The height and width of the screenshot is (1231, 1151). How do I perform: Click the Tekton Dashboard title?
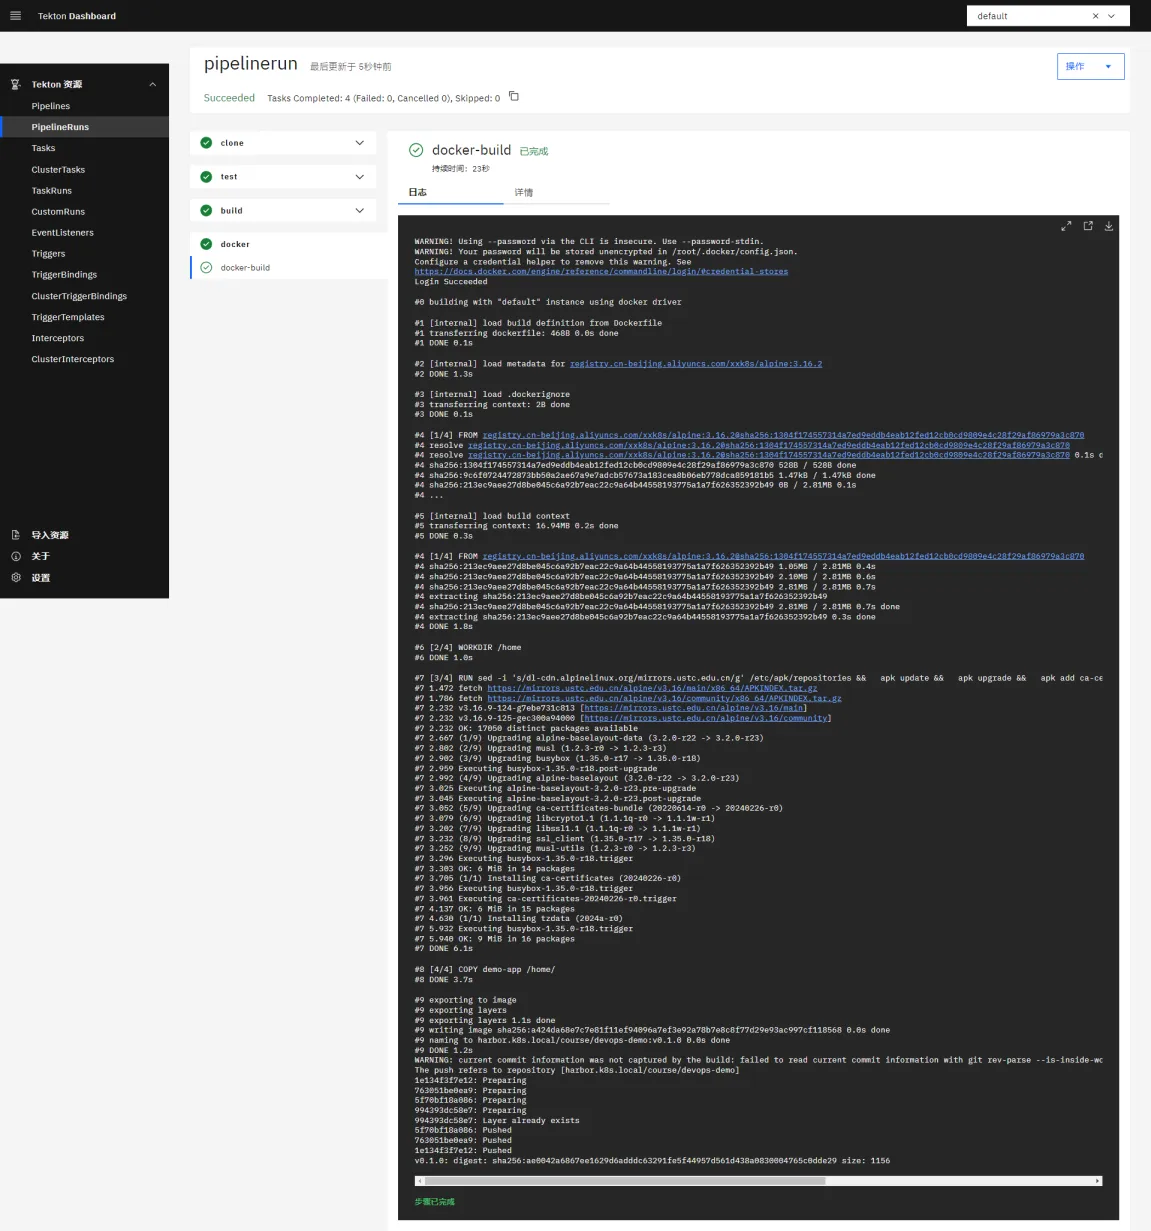77,16
